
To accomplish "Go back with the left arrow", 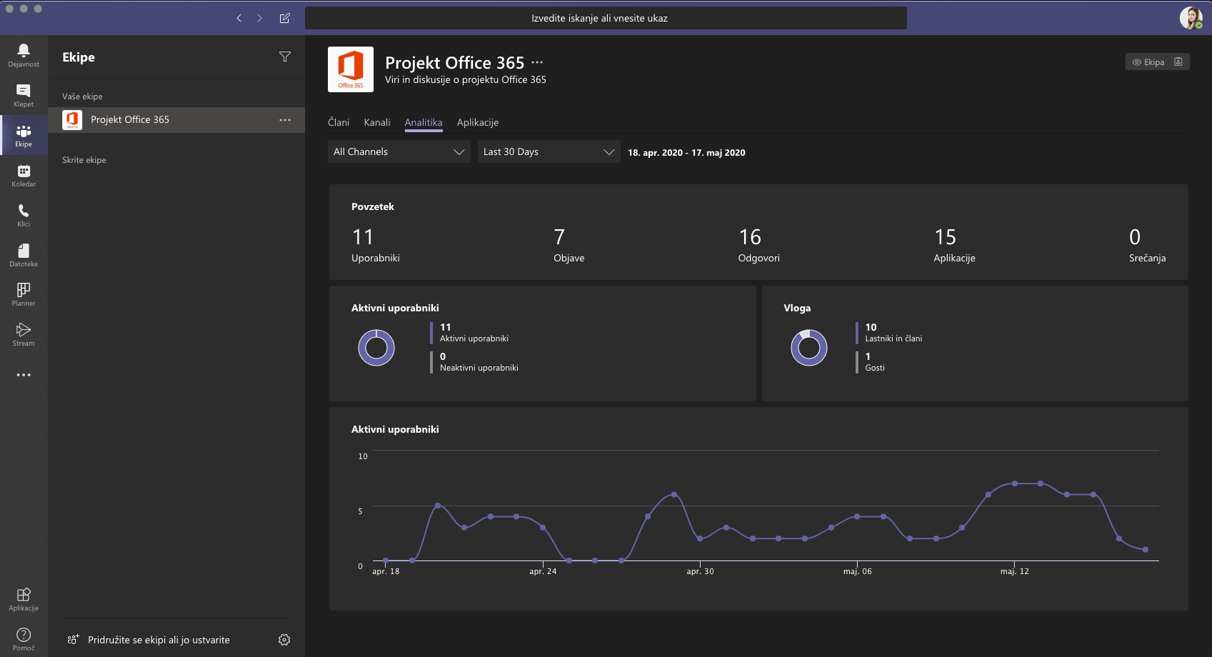I will click(x=239, y=18).
